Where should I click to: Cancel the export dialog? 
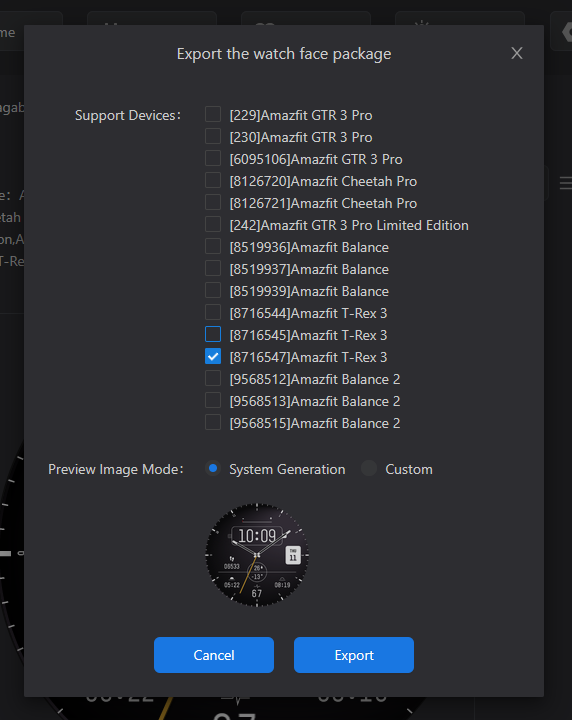point(214,655)
